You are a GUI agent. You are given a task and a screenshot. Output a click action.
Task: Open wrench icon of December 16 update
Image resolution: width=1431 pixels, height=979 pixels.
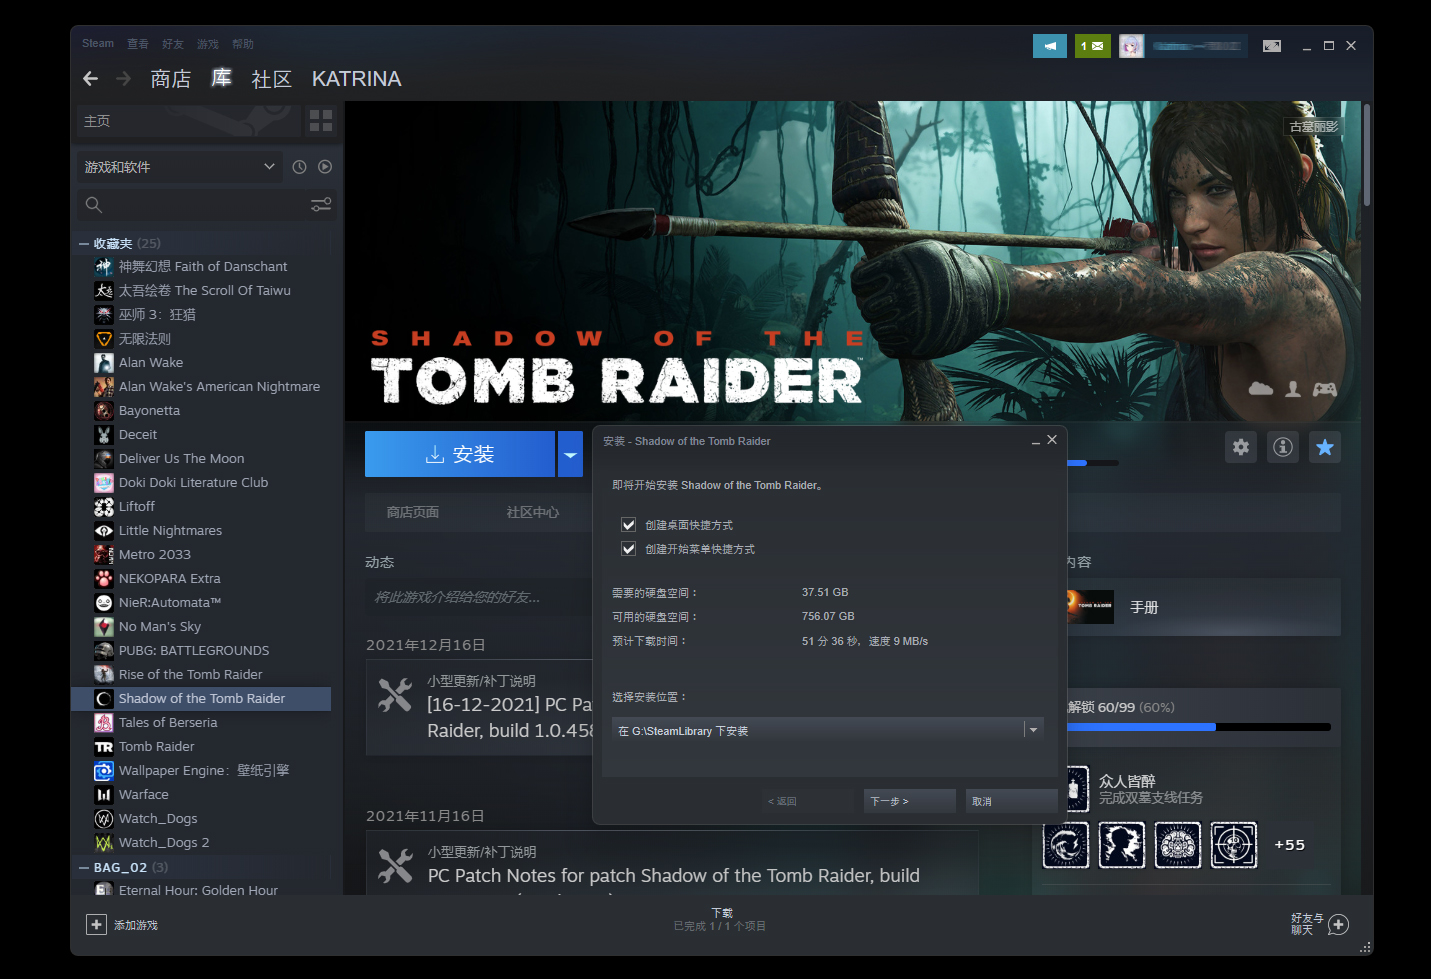396,695
